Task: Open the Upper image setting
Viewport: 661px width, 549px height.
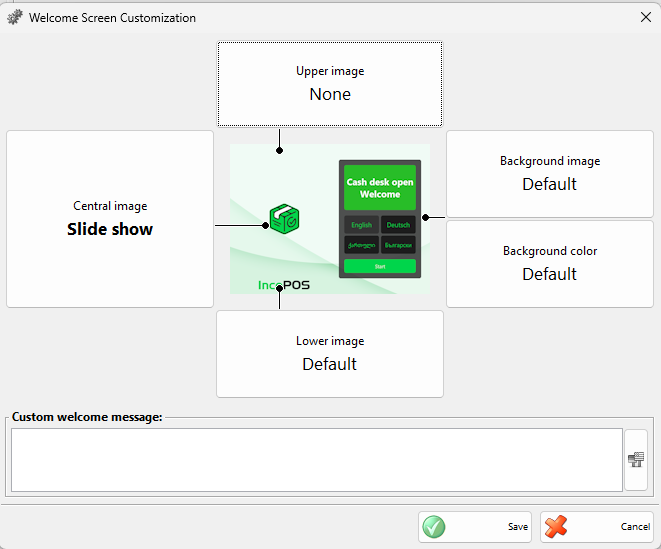Action: [x=330, y=84]
